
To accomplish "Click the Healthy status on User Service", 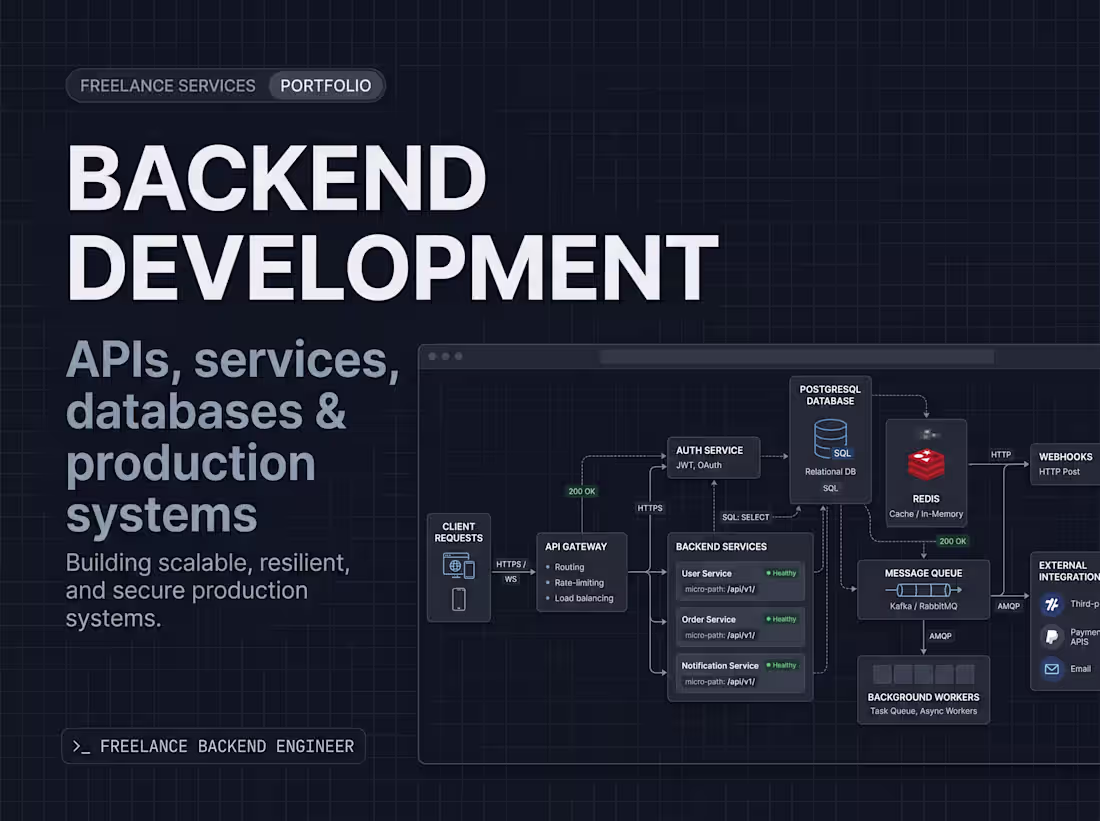I will point(782,573).
